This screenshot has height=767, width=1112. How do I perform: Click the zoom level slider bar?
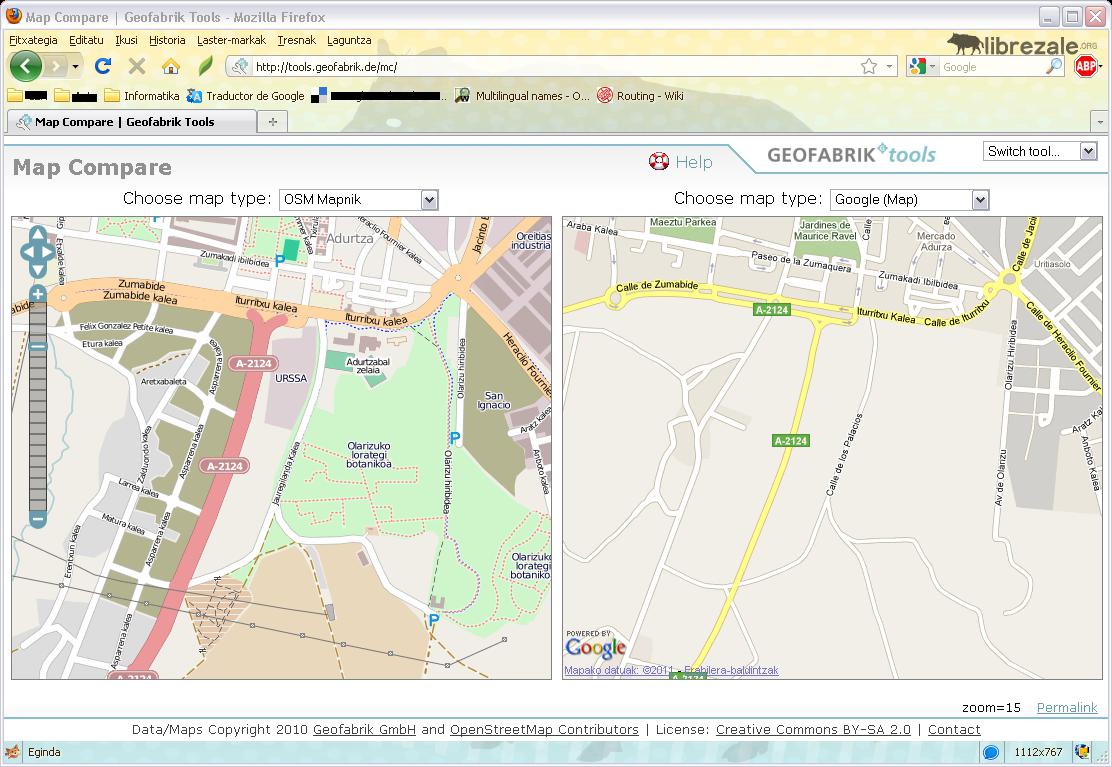tap(38, 420)
